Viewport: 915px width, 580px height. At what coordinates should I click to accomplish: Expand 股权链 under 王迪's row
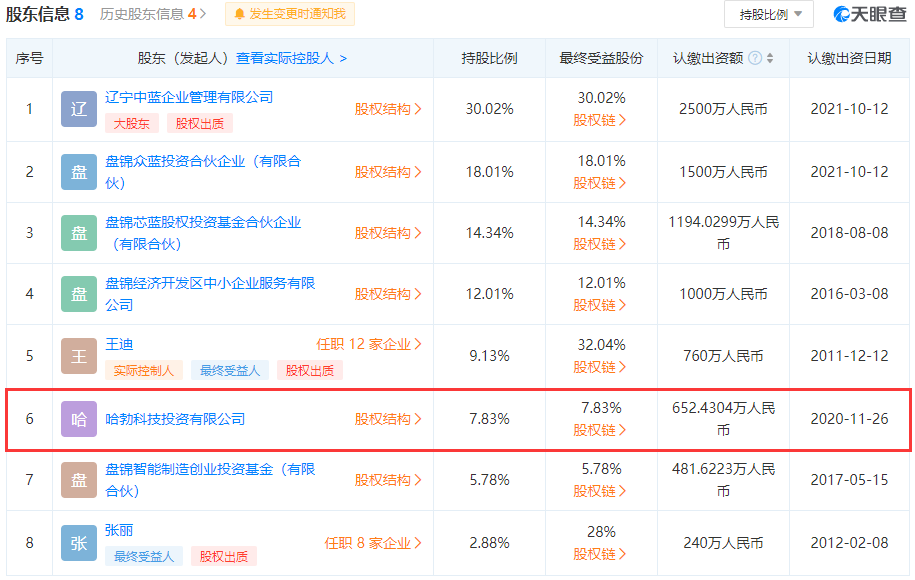click(x=601, y=368)
